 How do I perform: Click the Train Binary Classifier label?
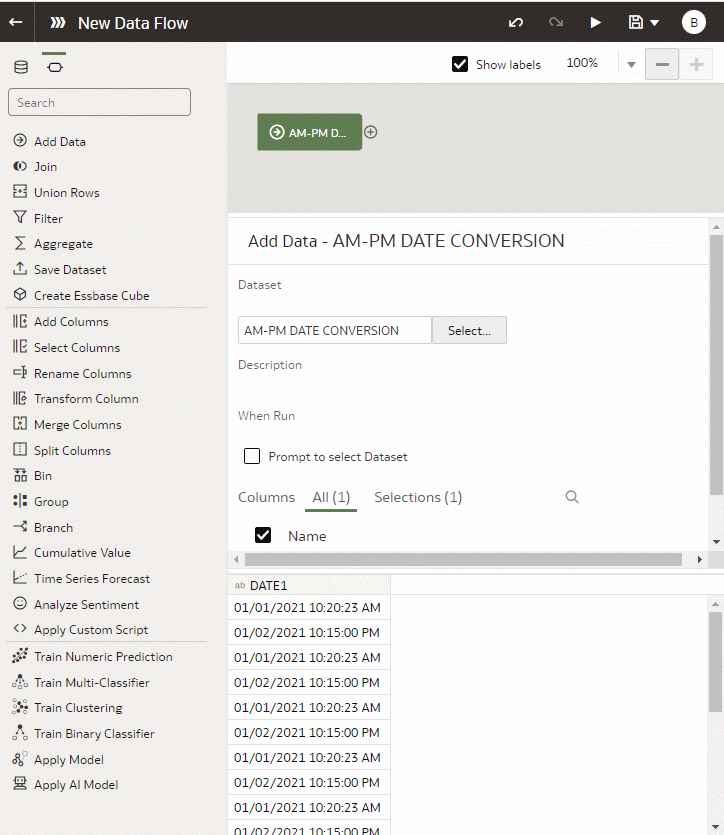tap(94, 734)
